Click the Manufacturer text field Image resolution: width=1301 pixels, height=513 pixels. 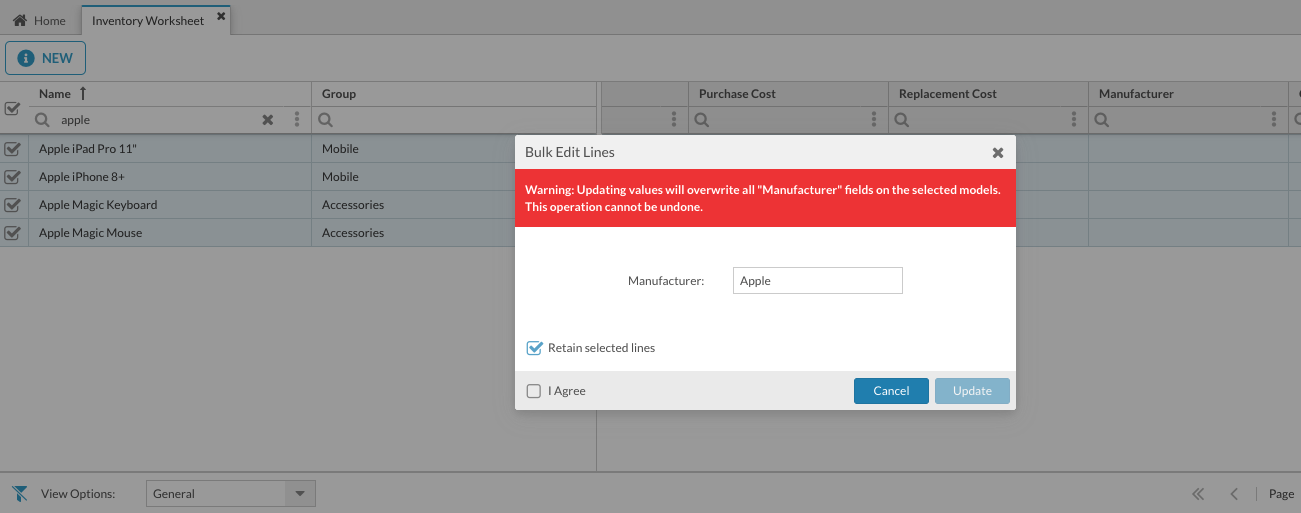[817, 281]
